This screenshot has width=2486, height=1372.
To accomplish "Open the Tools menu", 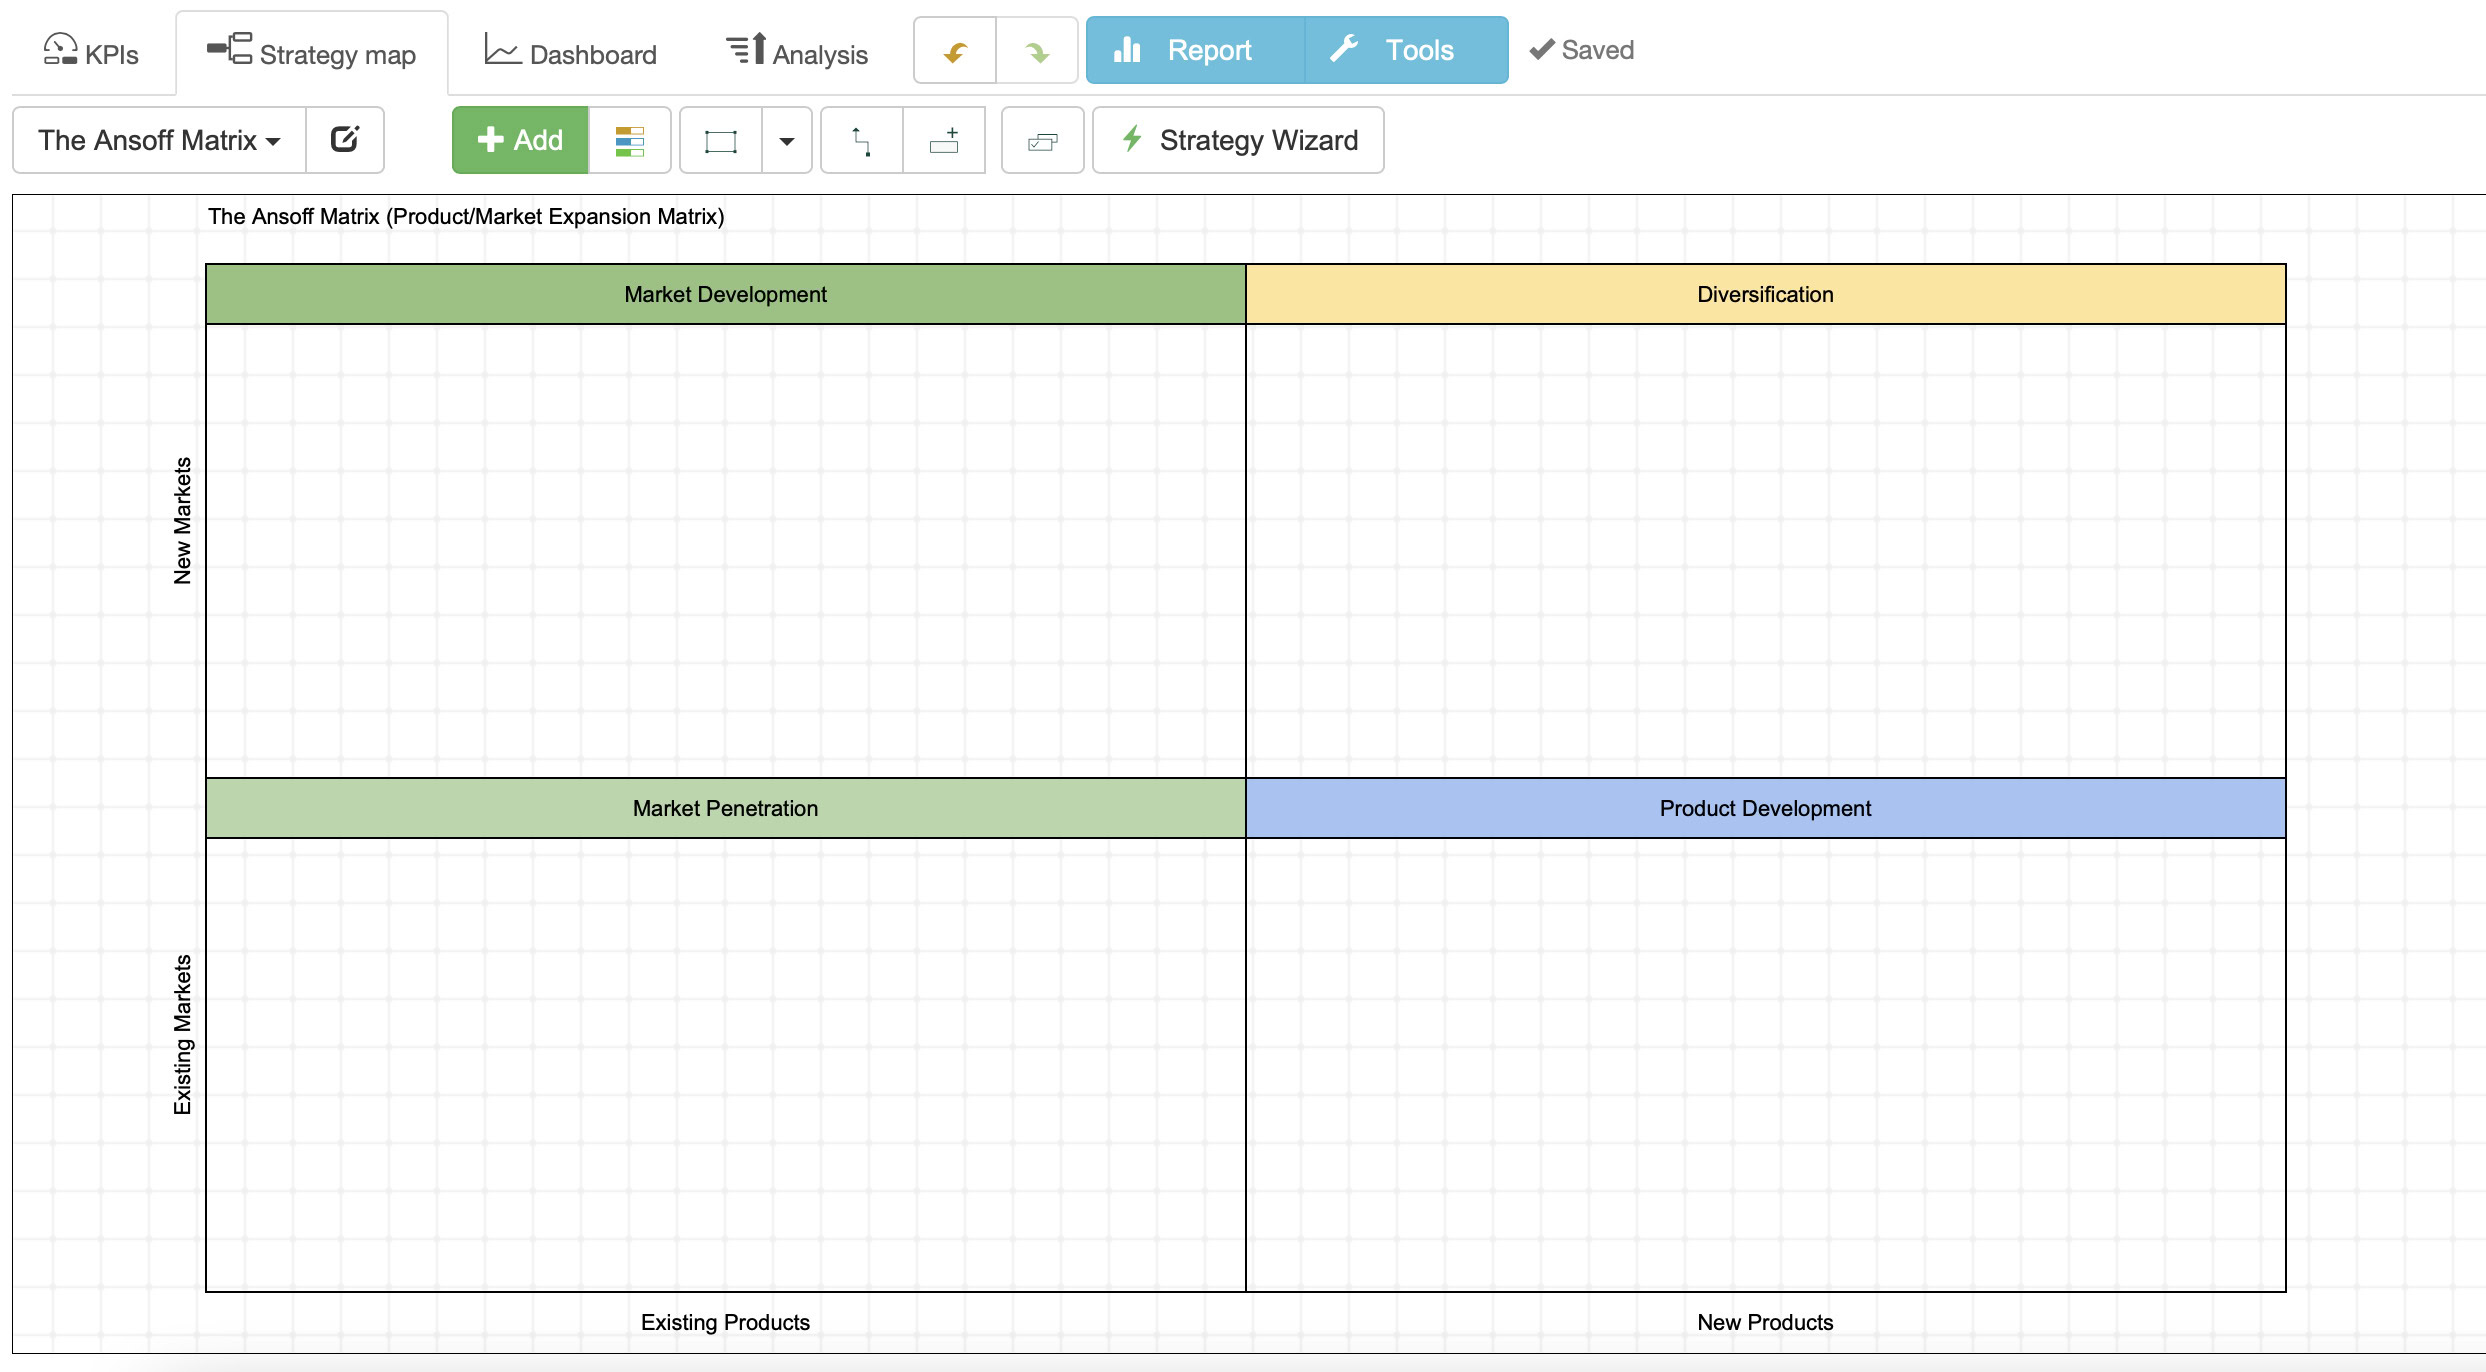I will click(x=1405, y=50).
